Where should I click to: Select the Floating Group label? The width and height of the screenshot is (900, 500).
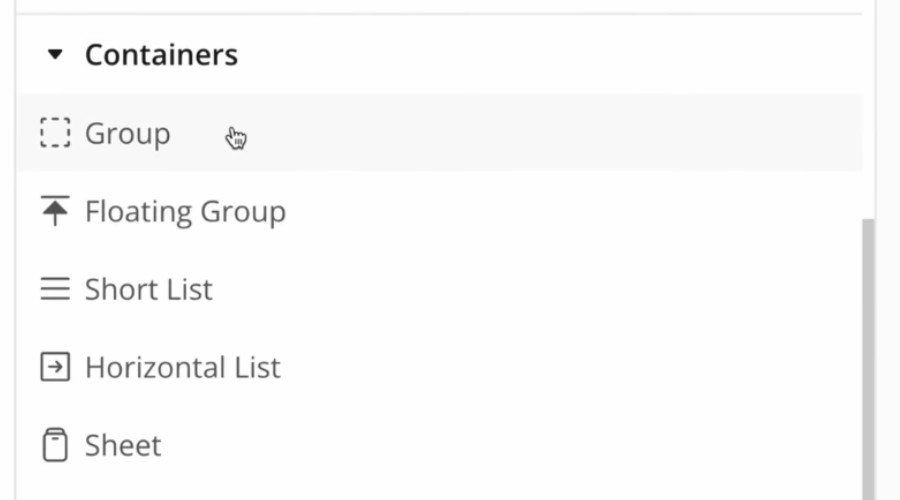pyautogui.click(x=185, y=212)
